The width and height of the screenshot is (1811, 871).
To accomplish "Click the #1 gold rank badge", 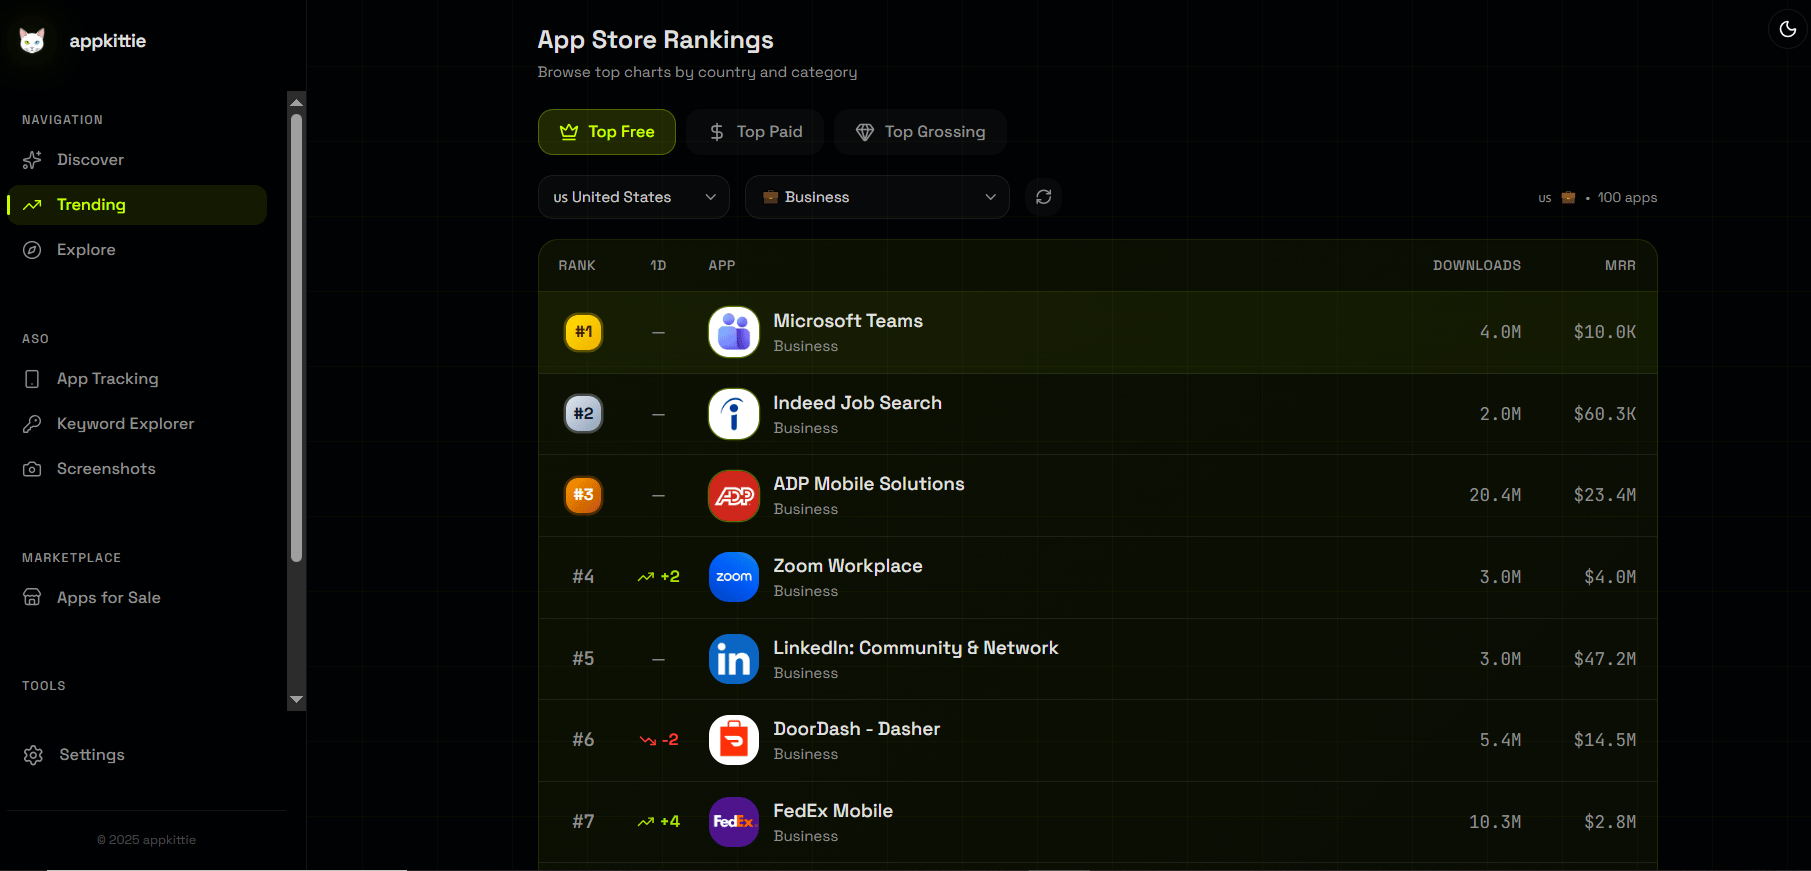I will [x=584, y=332].
